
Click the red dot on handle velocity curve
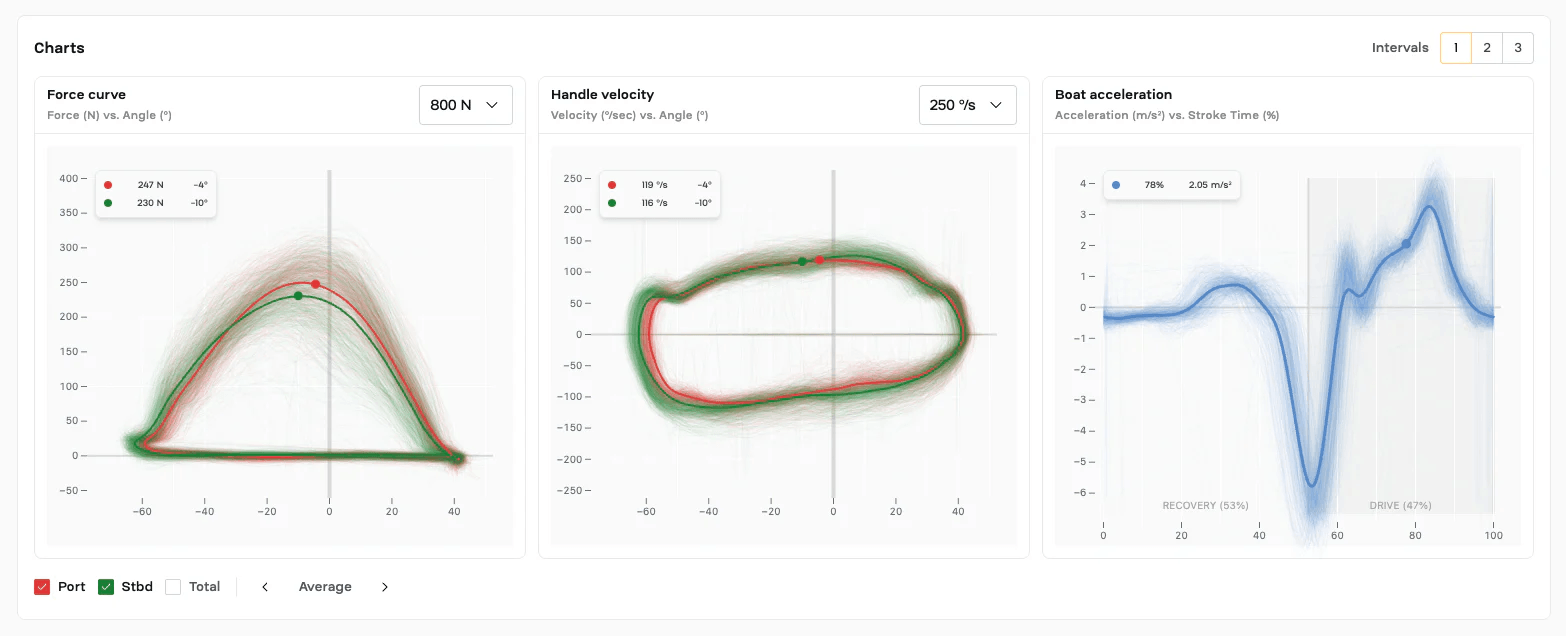point(819,260)
